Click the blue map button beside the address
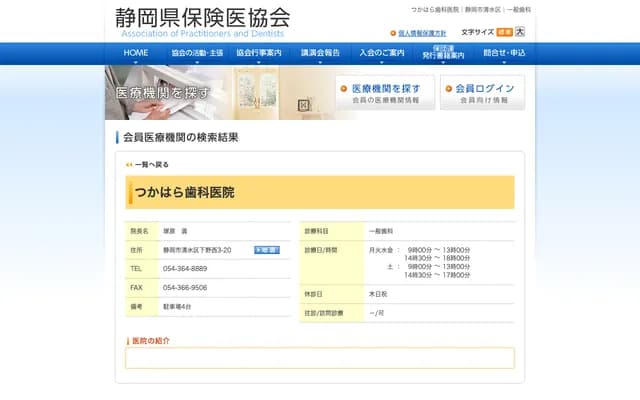 (x=266, y=250)
